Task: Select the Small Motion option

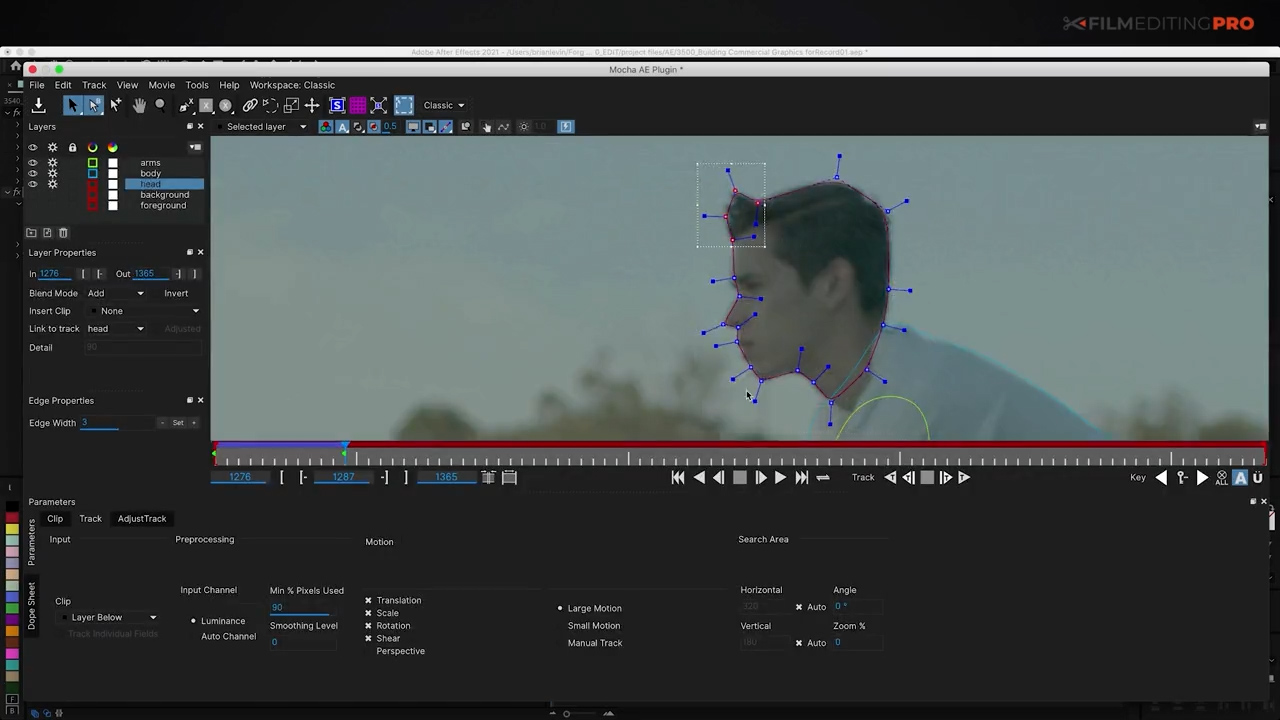Action: point(593,625)
